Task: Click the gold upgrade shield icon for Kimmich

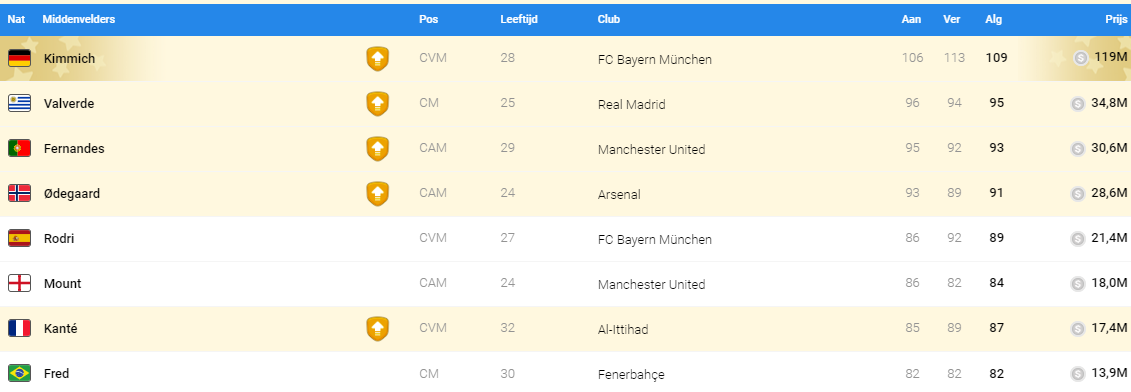Action: point(377,58)
